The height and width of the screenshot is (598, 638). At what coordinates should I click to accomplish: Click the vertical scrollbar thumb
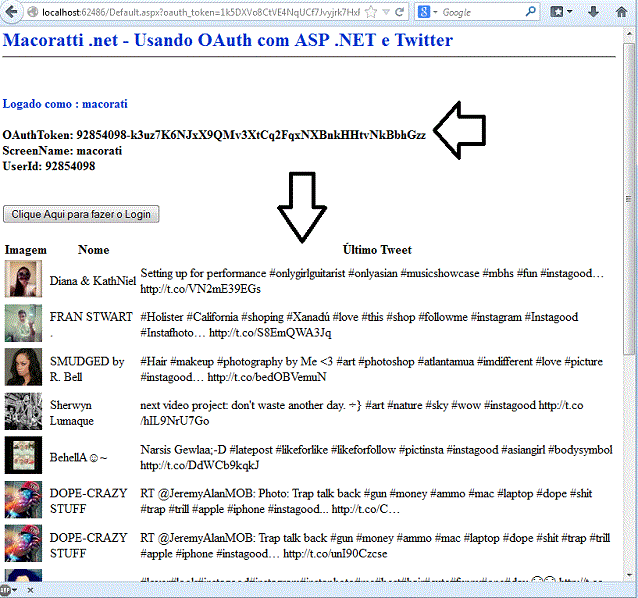click(x=629, y=199)
